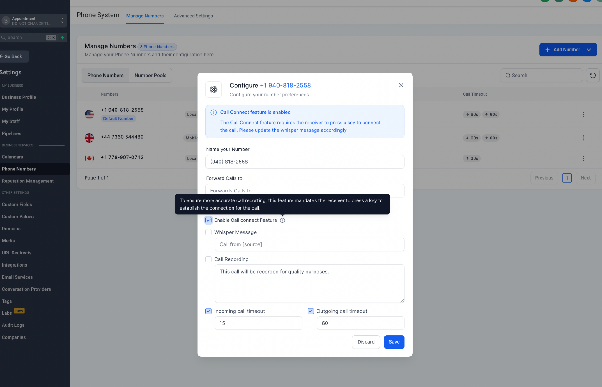
Task: Close the Configure number dialog
Action: click(401, 85)
